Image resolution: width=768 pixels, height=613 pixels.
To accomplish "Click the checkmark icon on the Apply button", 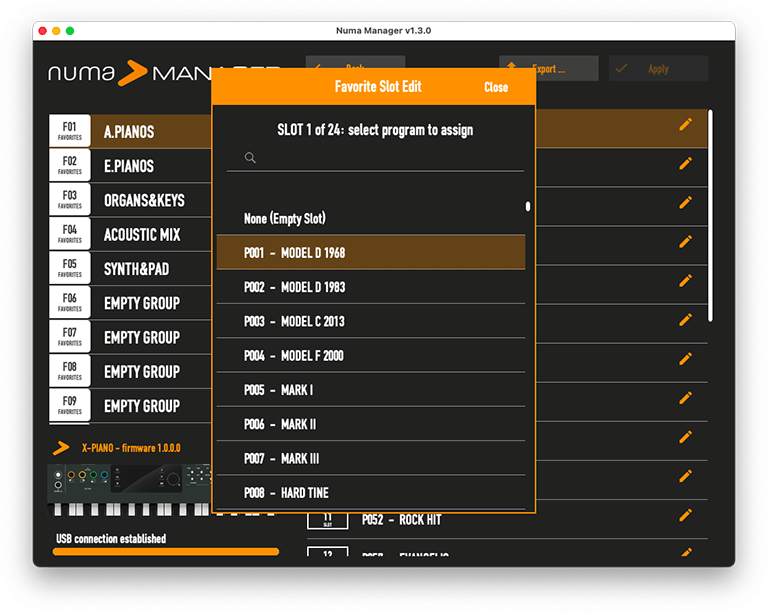I will pyautogui.click(x=621, y=69).
